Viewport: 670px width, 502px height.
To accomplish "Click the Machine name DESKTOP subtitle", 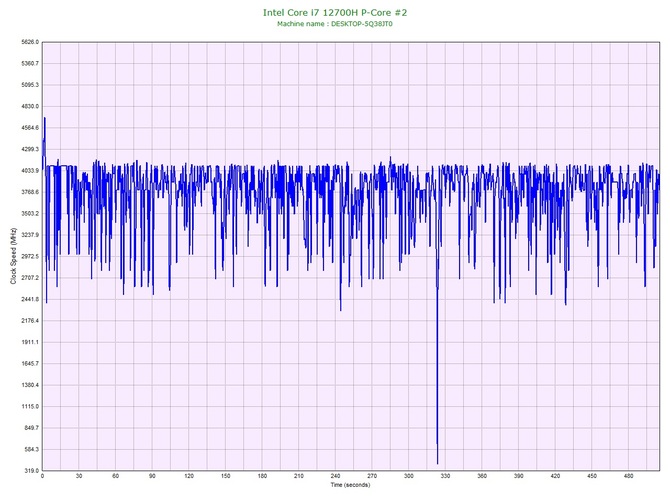I will click(335, 24).
